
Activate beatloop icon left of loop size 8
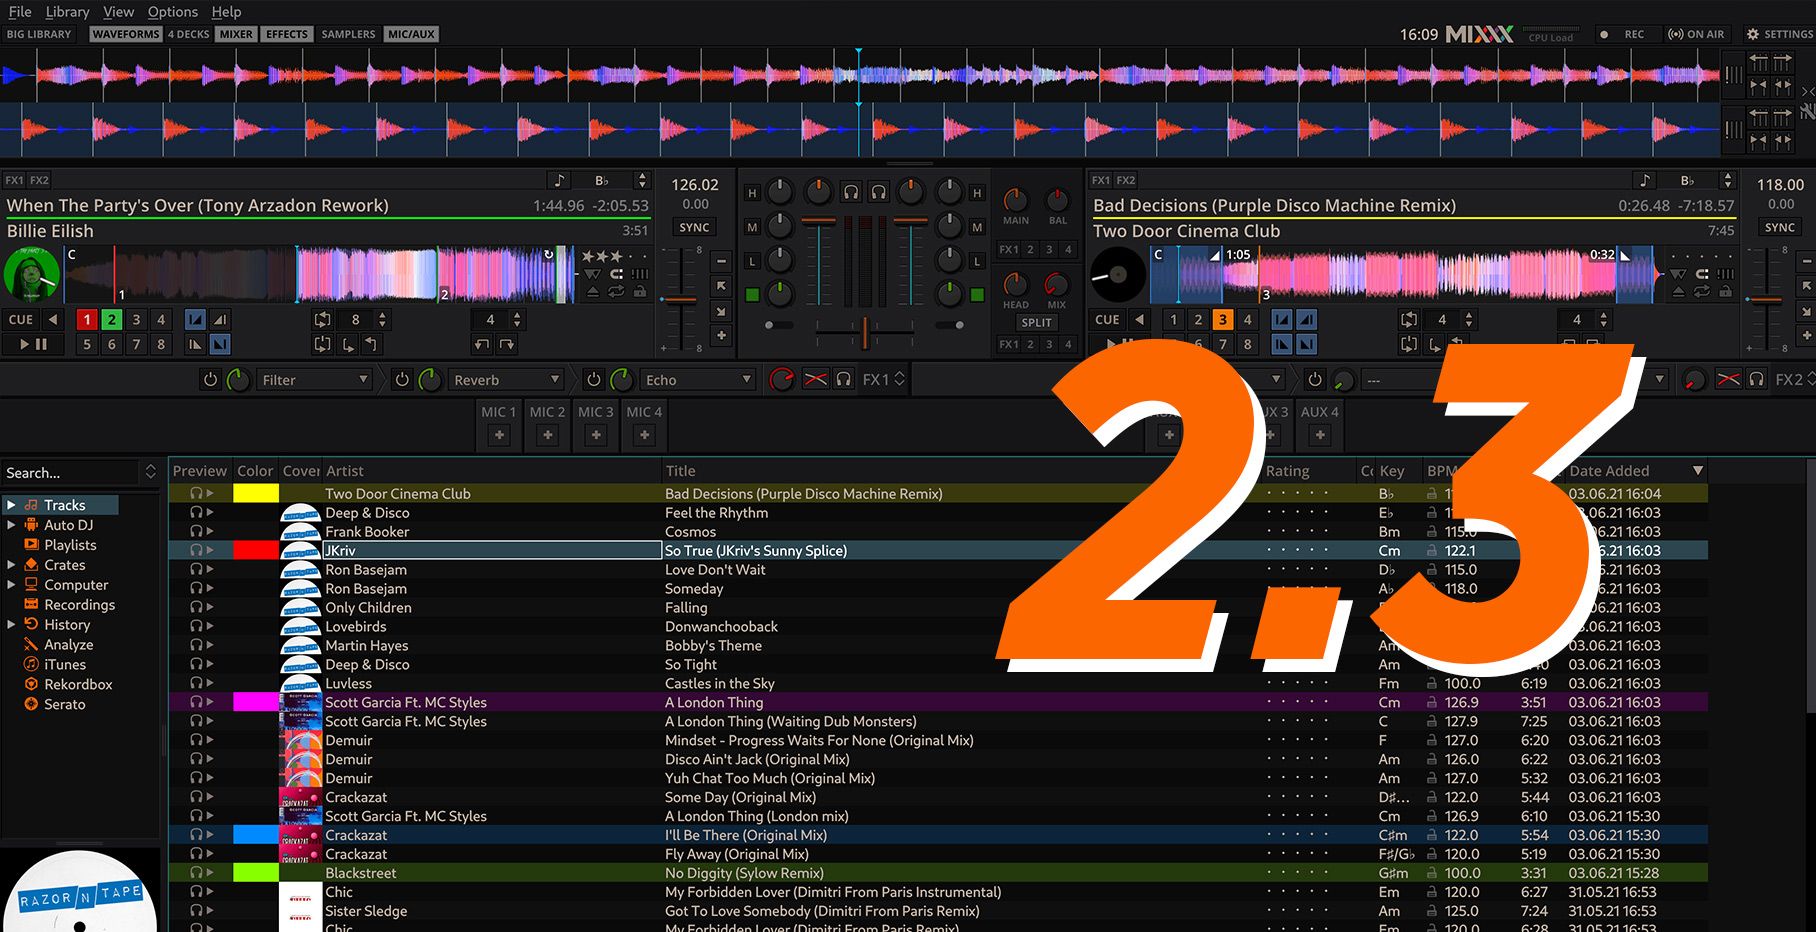click(x=322, y=320)
